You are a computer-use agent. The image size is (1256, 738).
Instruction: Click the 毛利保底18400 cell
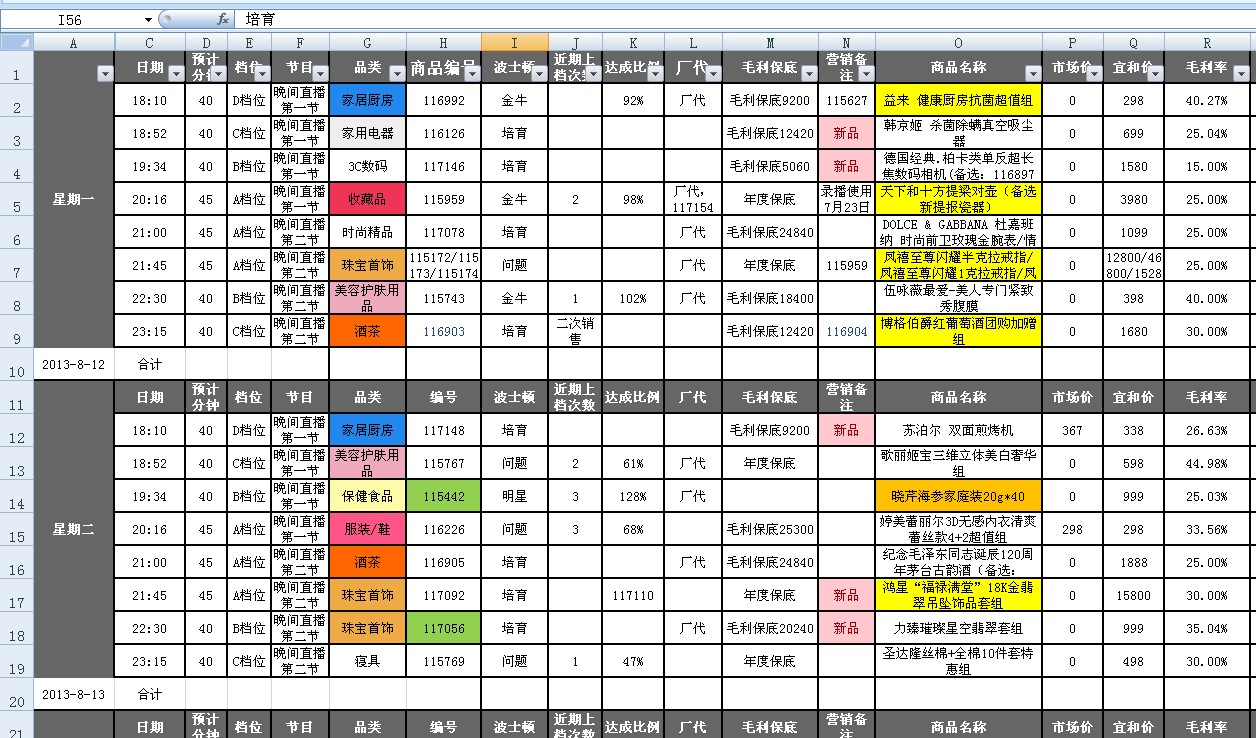point(770,299)
